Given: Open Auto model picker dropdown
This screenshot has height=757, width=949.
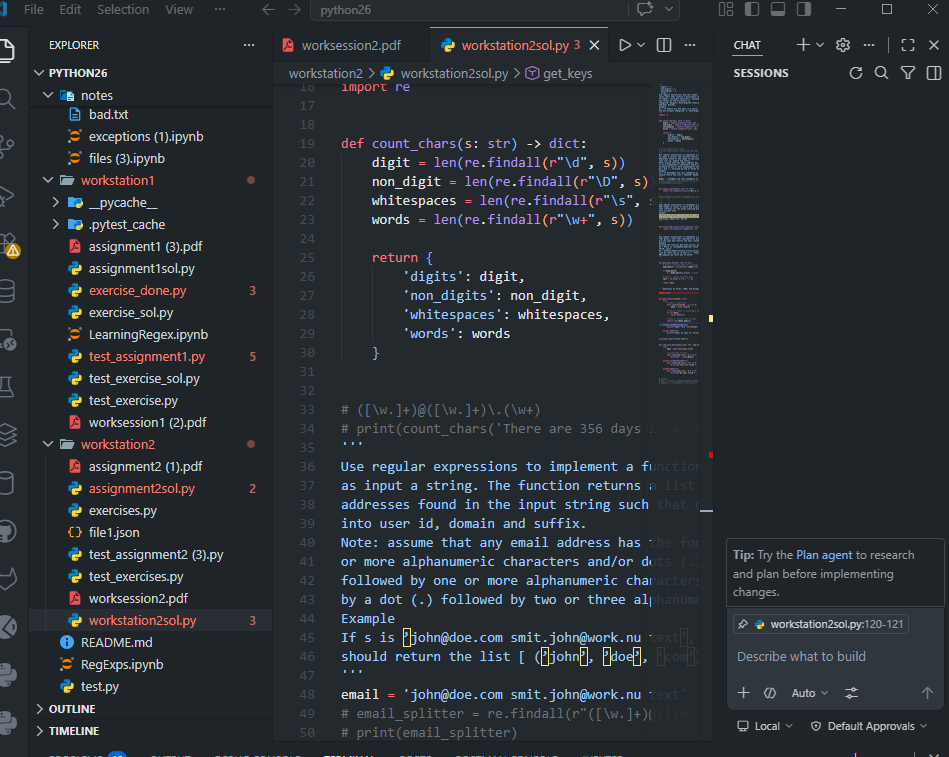Looking at the screenshot, I should [x=809, y=693].
